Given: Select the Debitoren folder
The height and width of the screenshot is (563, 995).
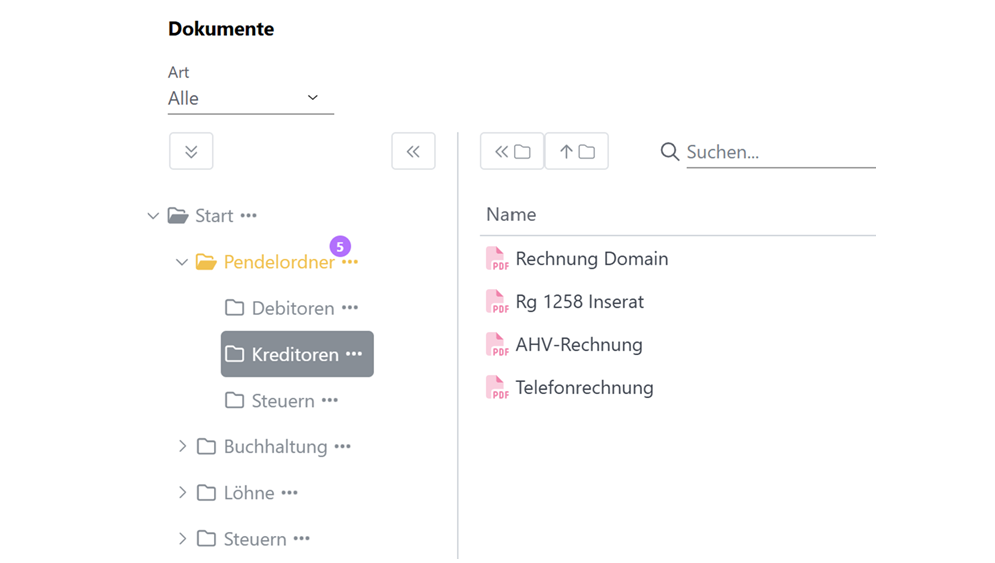Looking at the screenshot, I should coord(292,308).
